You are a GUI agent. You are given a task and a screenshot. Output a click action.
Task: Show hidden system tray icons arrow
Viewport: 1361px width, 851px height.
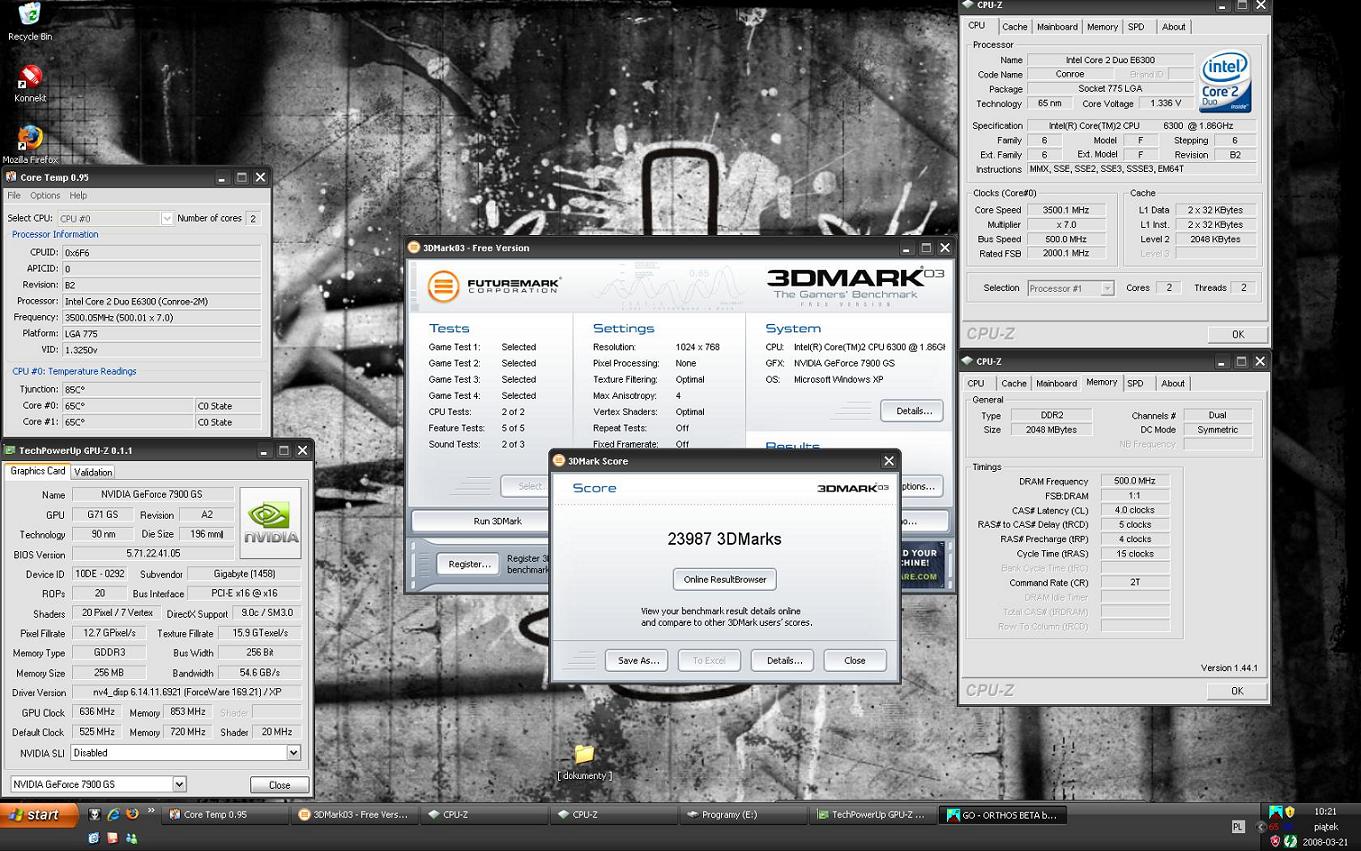coord(1260,827)
